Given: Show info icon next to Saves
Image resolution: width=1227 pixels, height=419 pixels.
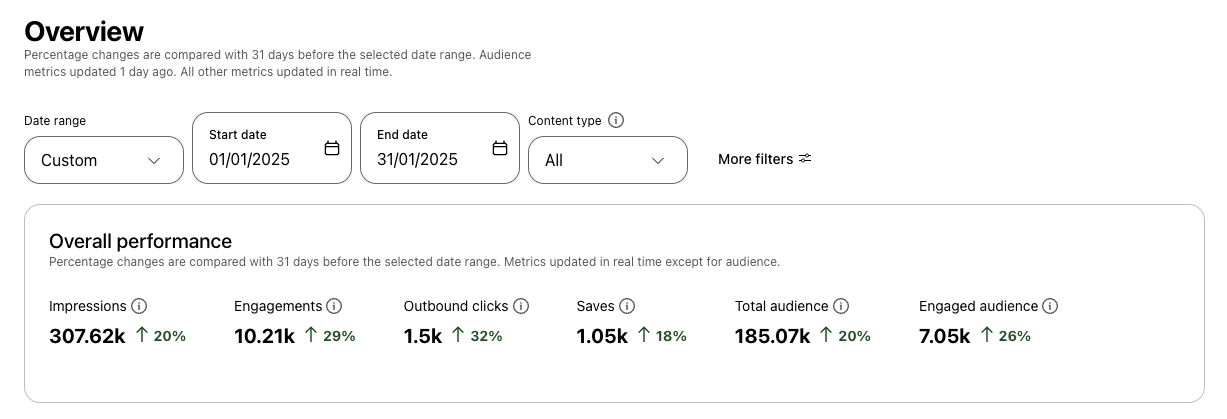Looking at the screenshot, I should pos(627,306).
